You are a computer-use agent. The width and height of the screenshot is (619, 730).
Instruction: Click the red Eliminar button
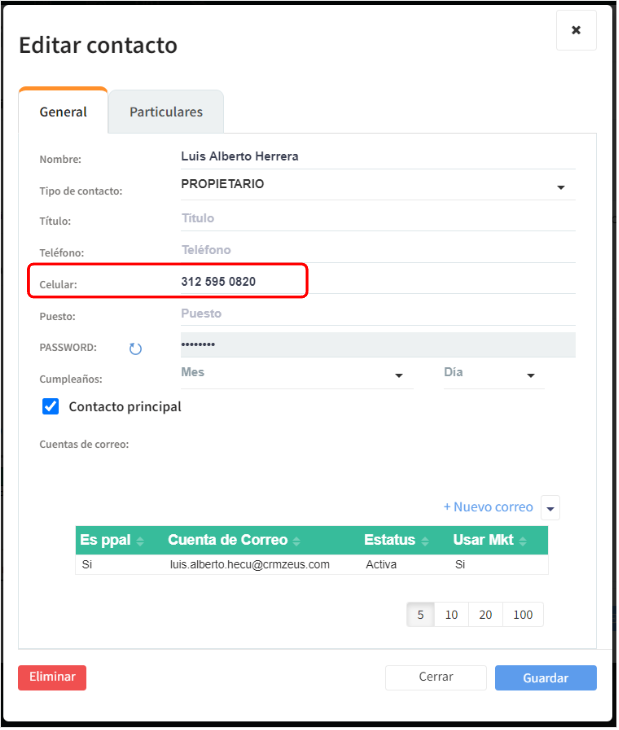(x=52, y=677)
